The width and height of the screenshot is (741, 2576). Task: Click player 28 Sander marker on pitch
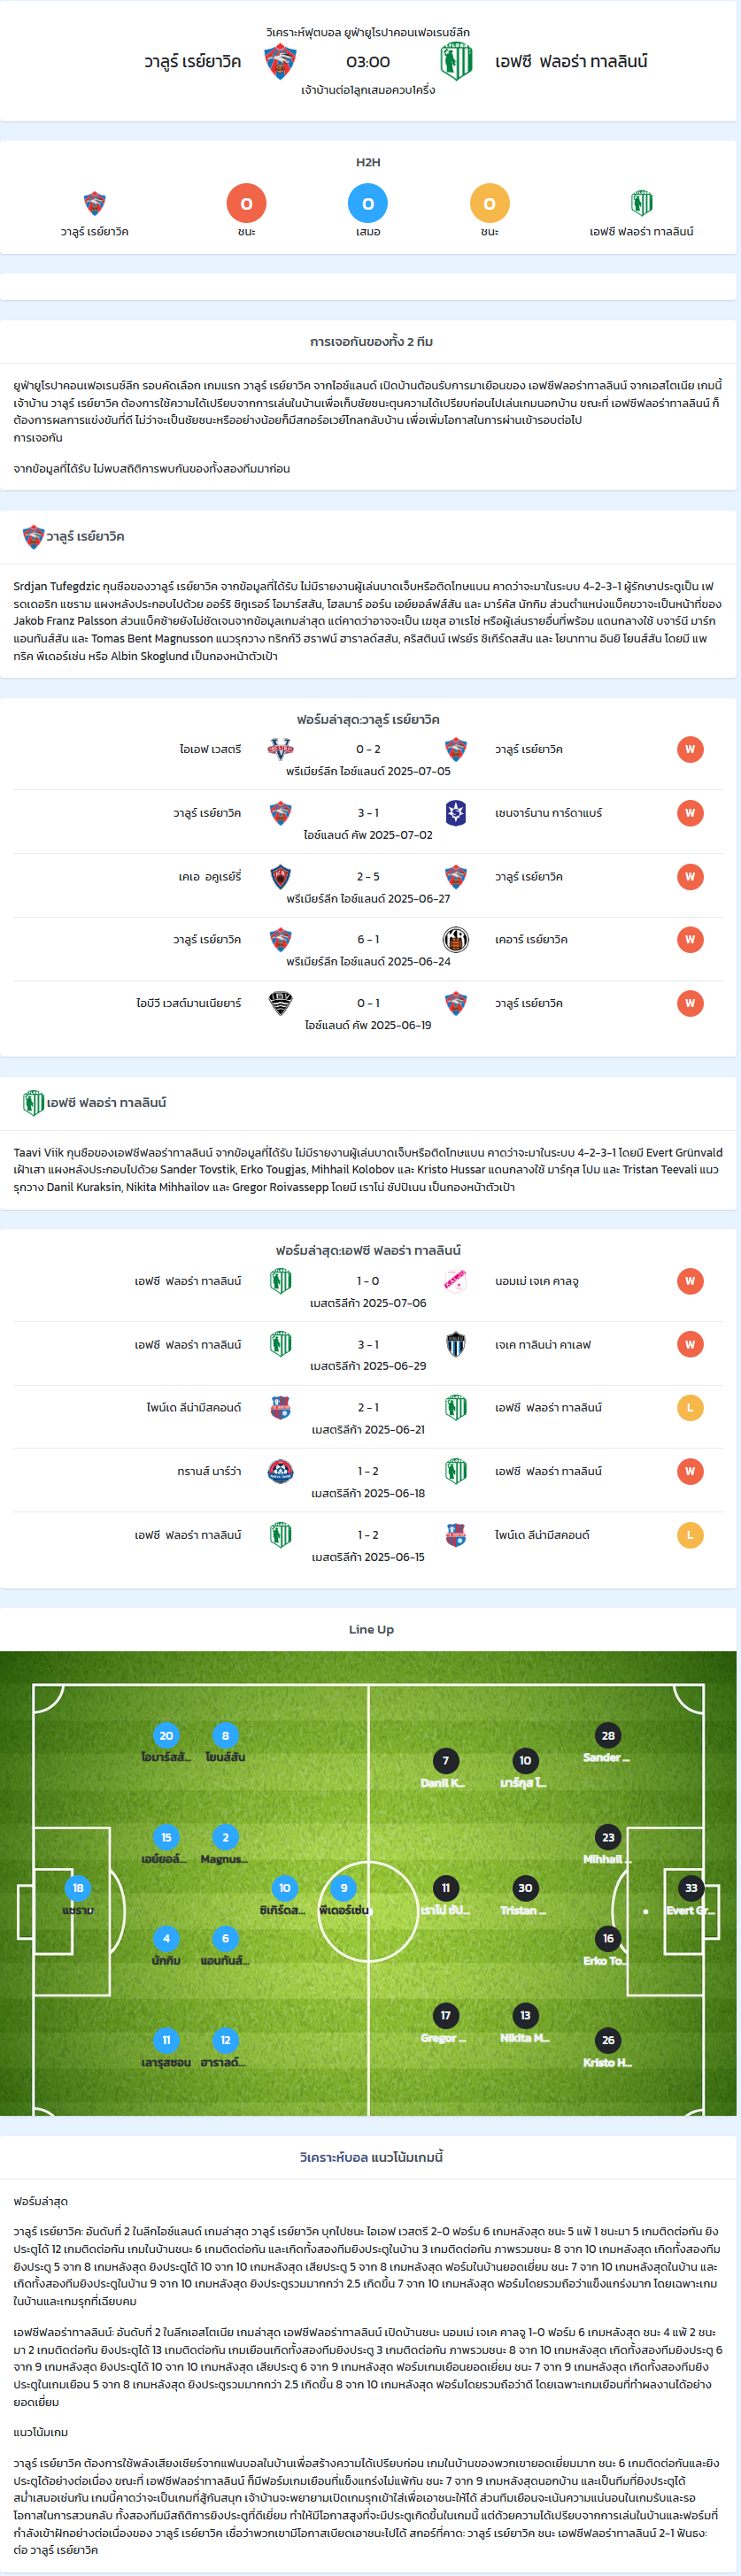click(608, 1735)
